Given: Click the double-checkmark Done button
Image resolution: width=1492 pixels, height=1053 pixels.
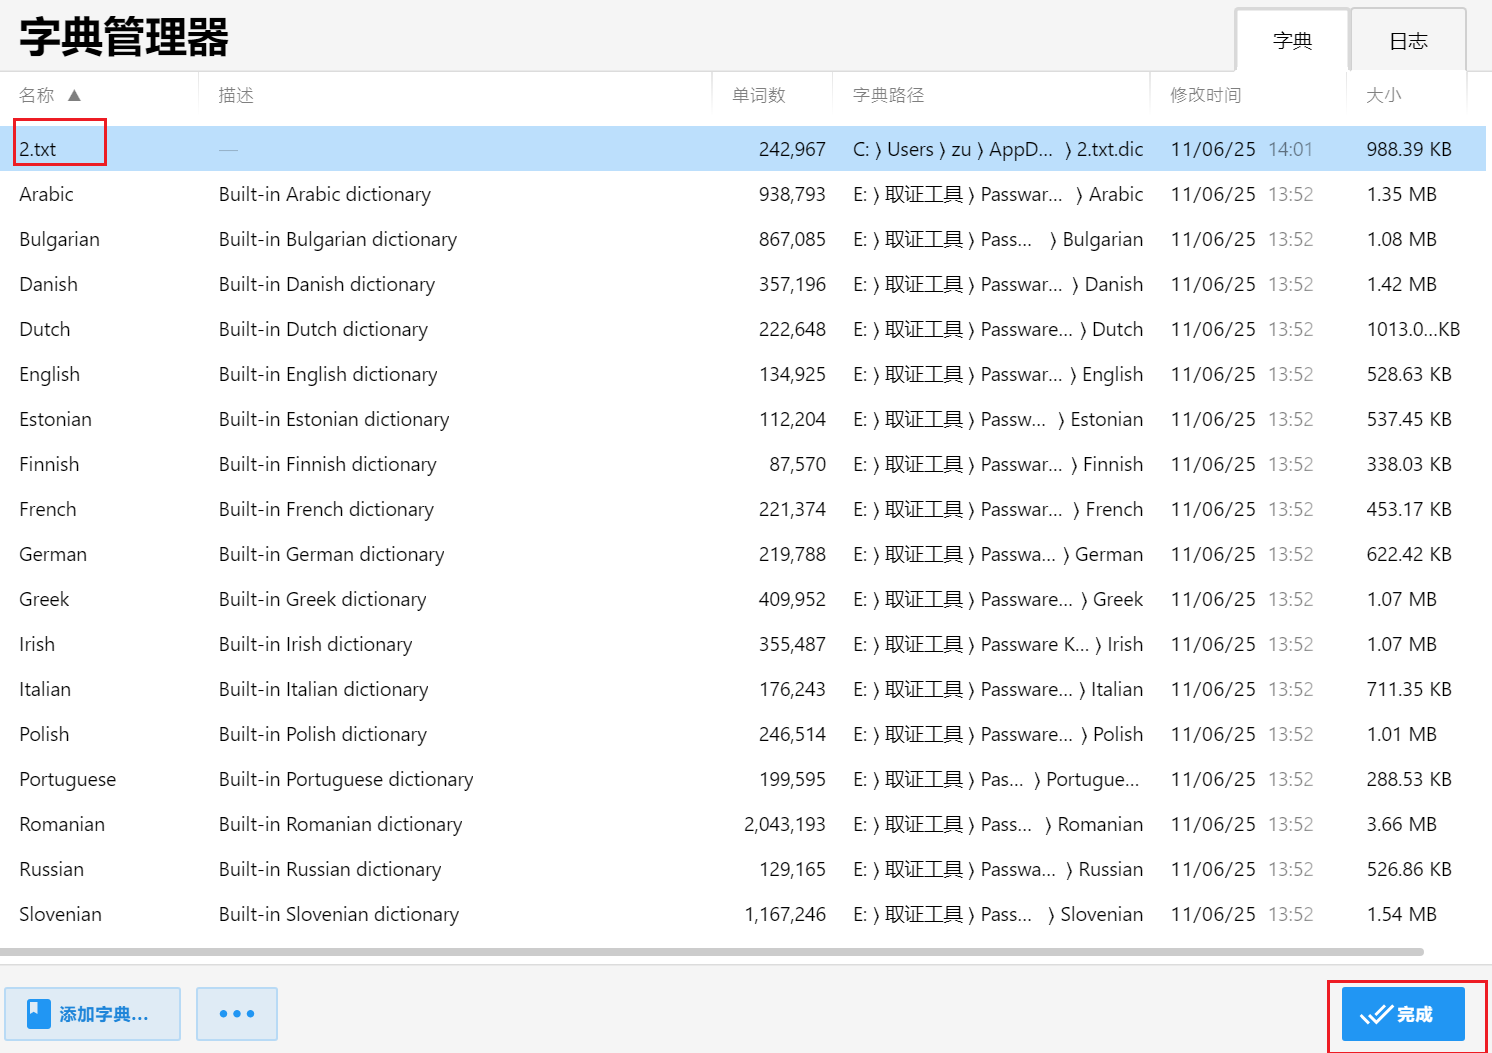Looking at the screenshot, I should [x=1402, y=1014].
